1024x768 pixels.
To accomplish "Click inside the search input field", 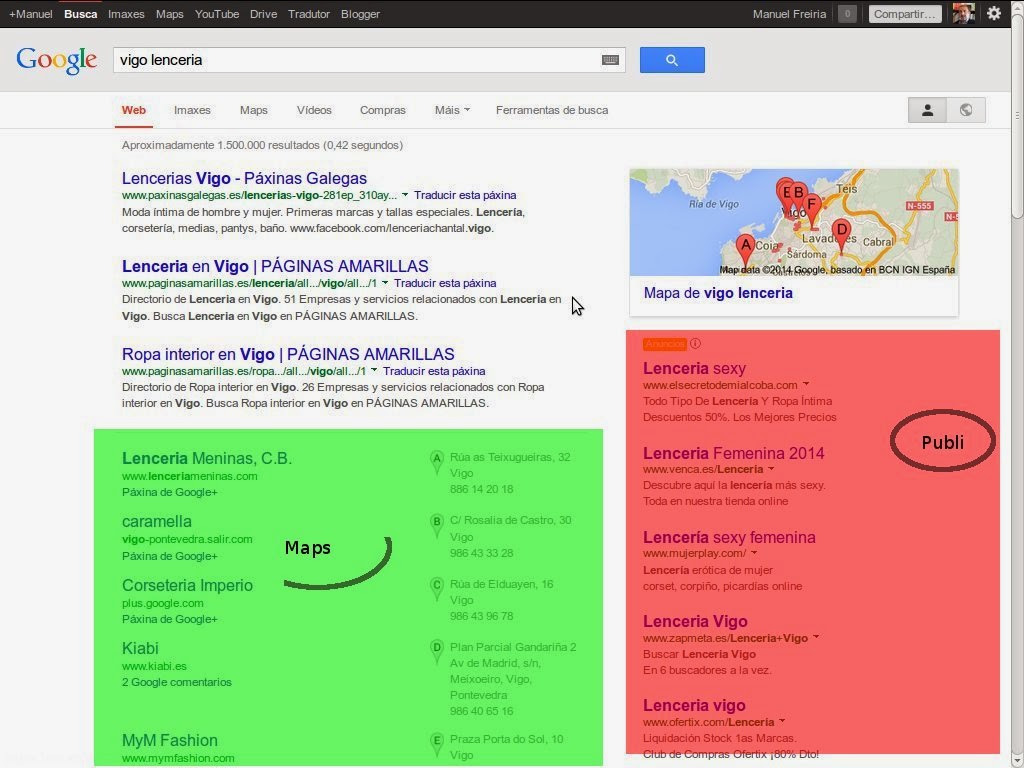I will tap(350, 60).
